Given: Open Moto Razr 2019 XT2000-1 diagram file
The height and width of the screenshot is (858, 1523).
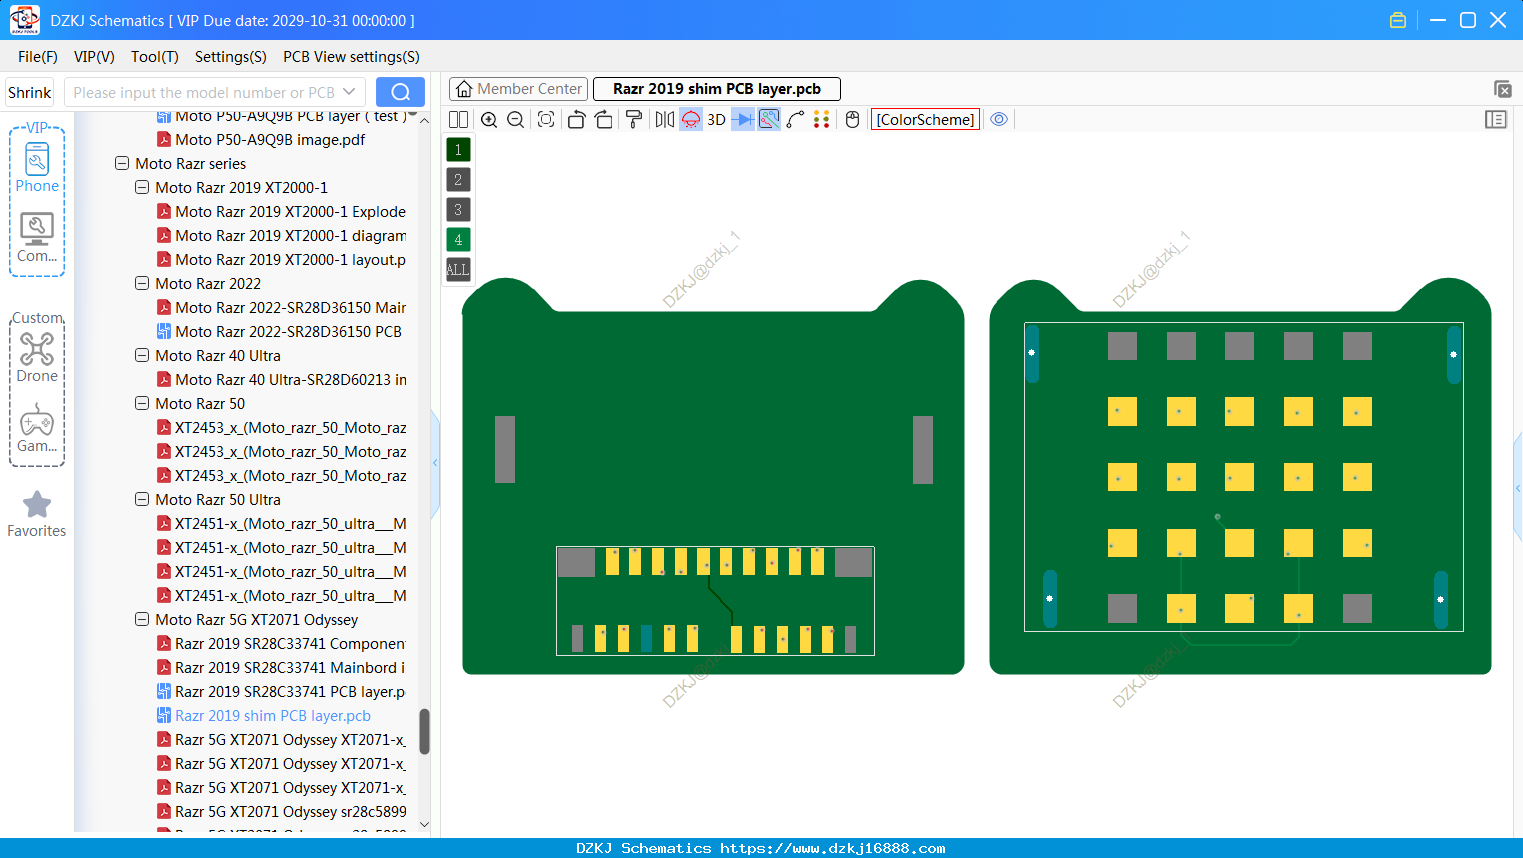Looking at the screenshot, I should [x=281, y=235].
